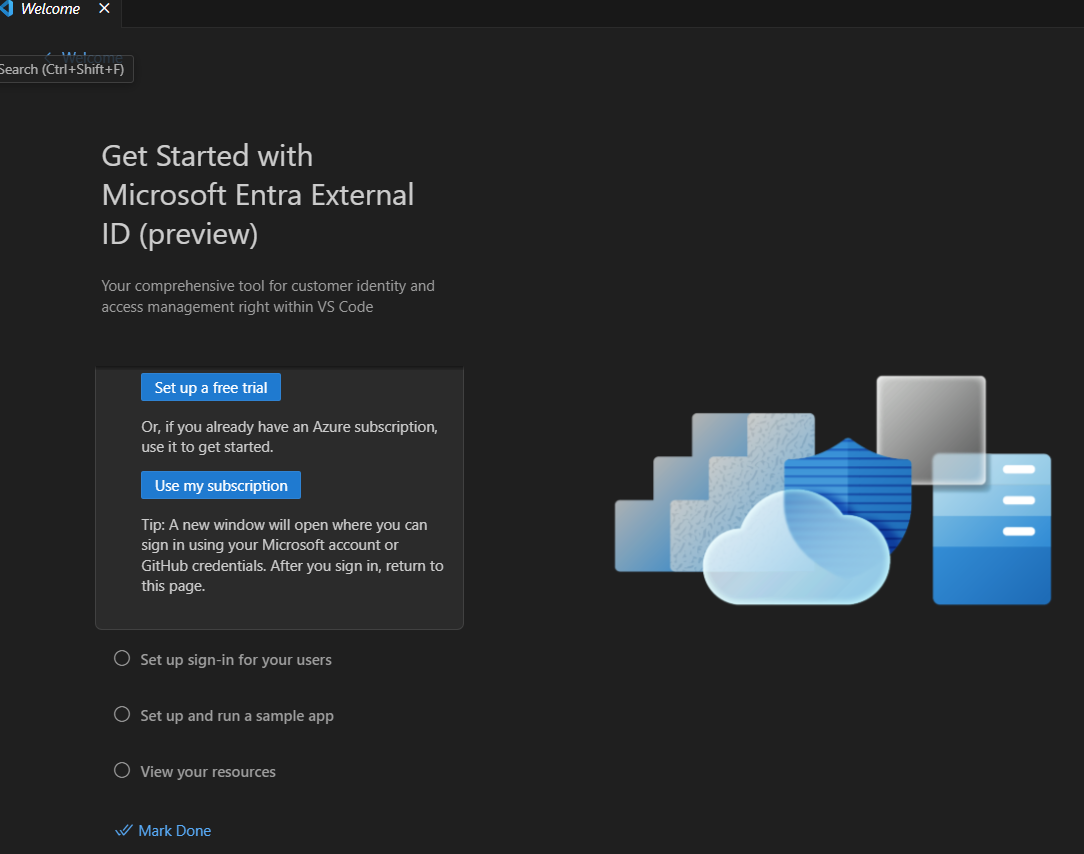Screen dimensions: 1084x854
Task: Click the blue server graphic in the illustration
Action: (x=990, y=530)
